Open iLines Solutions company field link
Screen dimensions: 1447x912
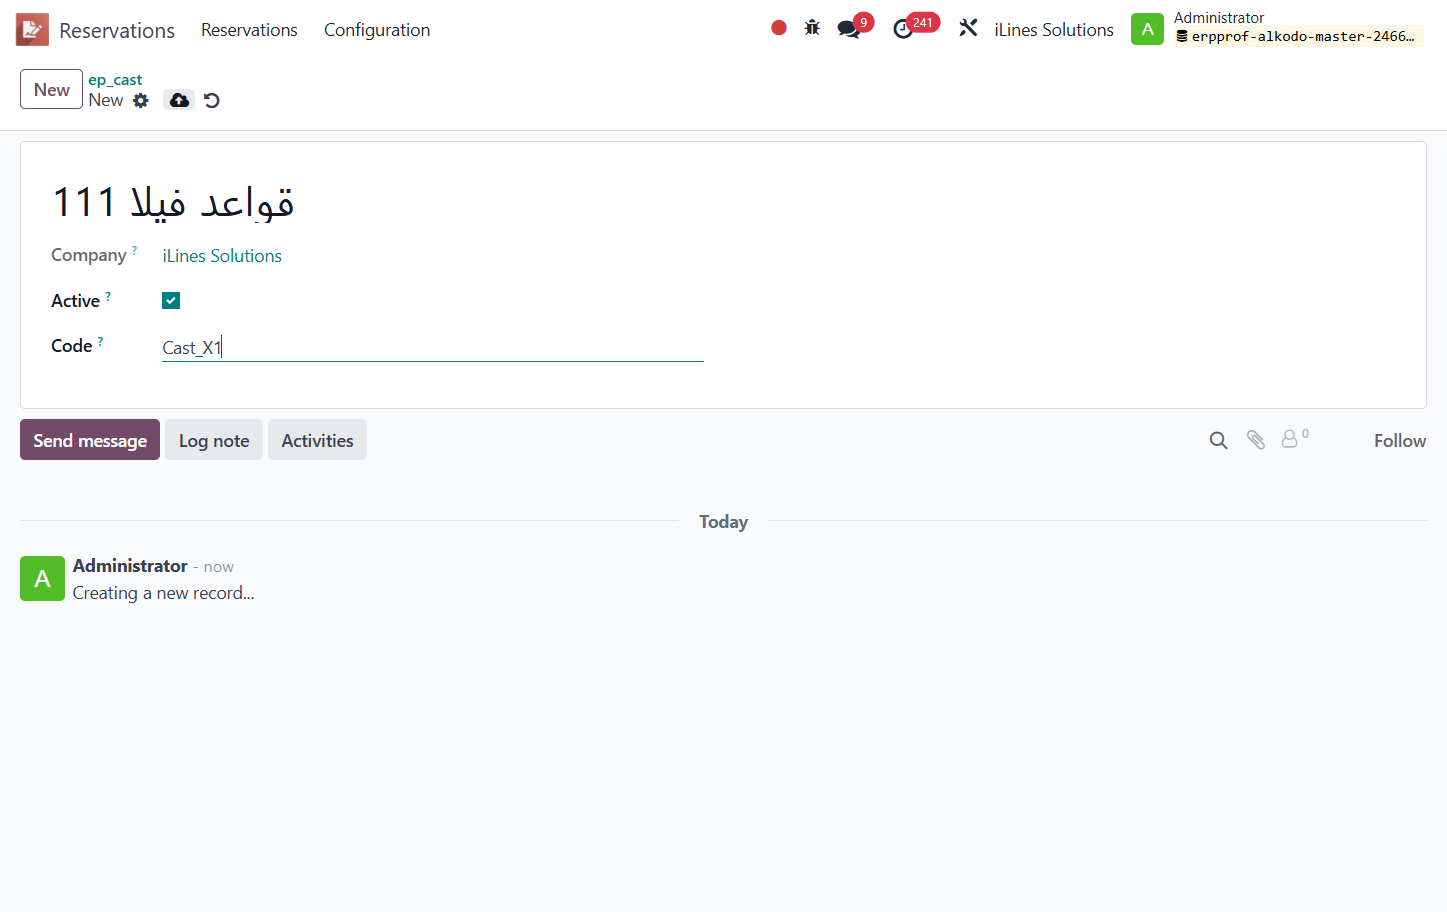pyautogui.click(x=222, y=256)
